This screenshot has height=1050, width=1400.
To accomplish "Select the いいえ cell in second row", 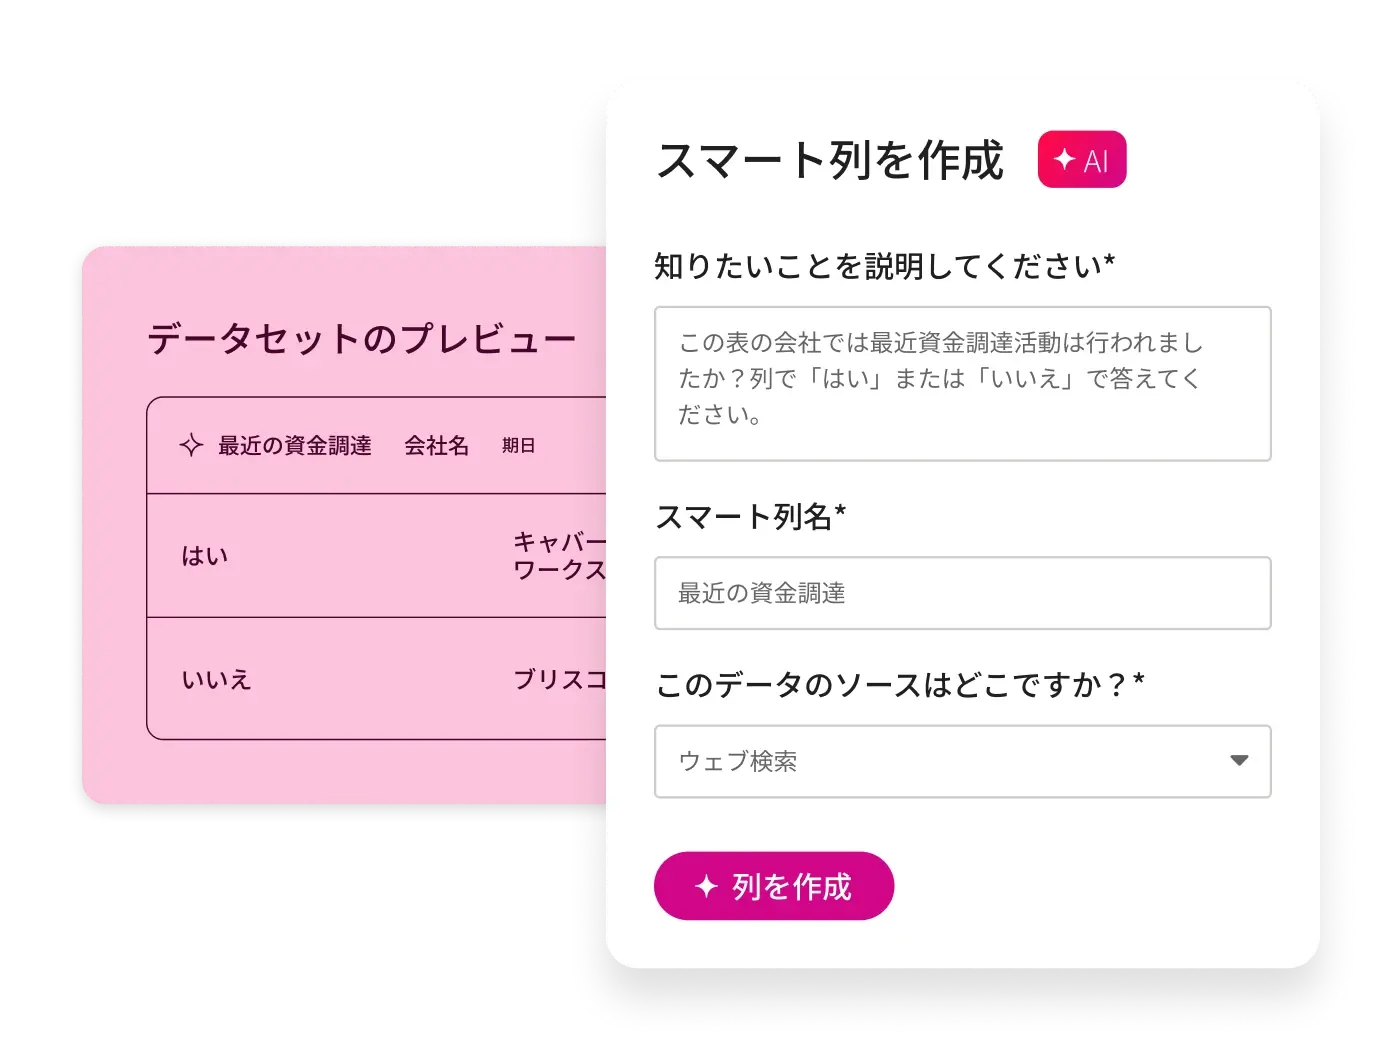I will 216,680.
